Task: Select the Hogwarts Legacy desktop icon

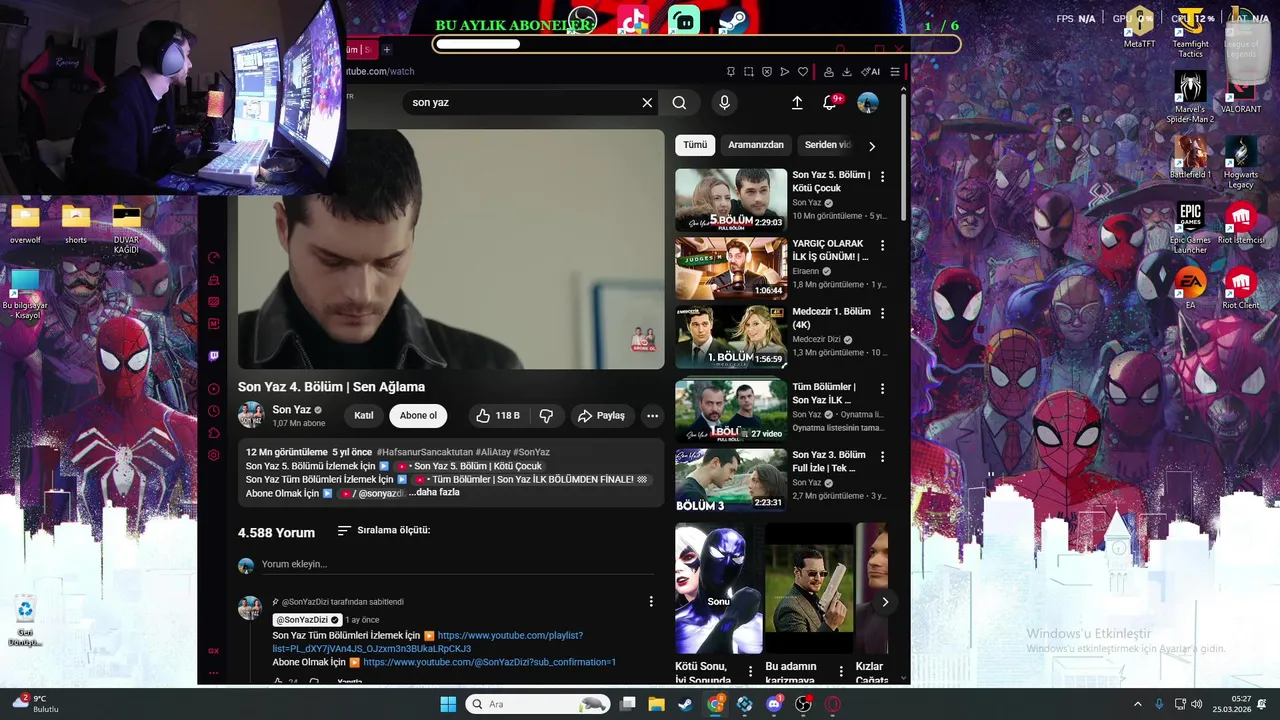Action: [x=1241, y=163]
